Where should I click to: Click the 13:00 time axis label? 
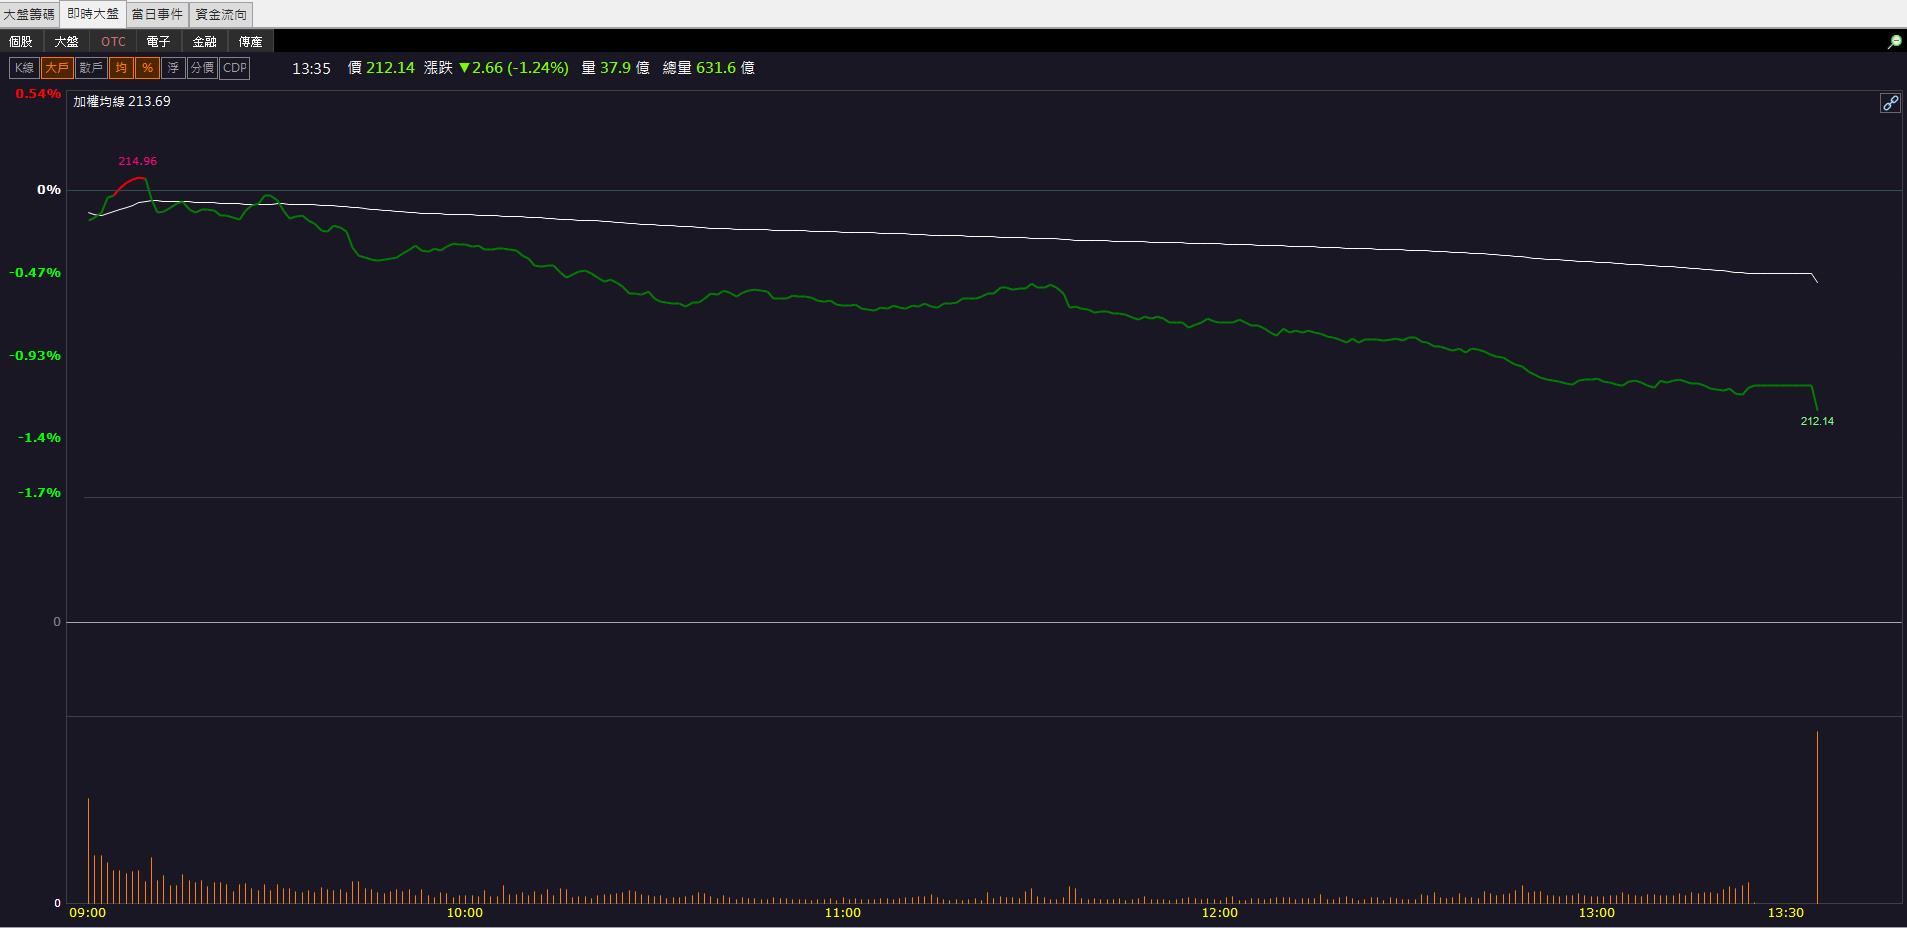pyautogui.click(x=1596, y=912)
